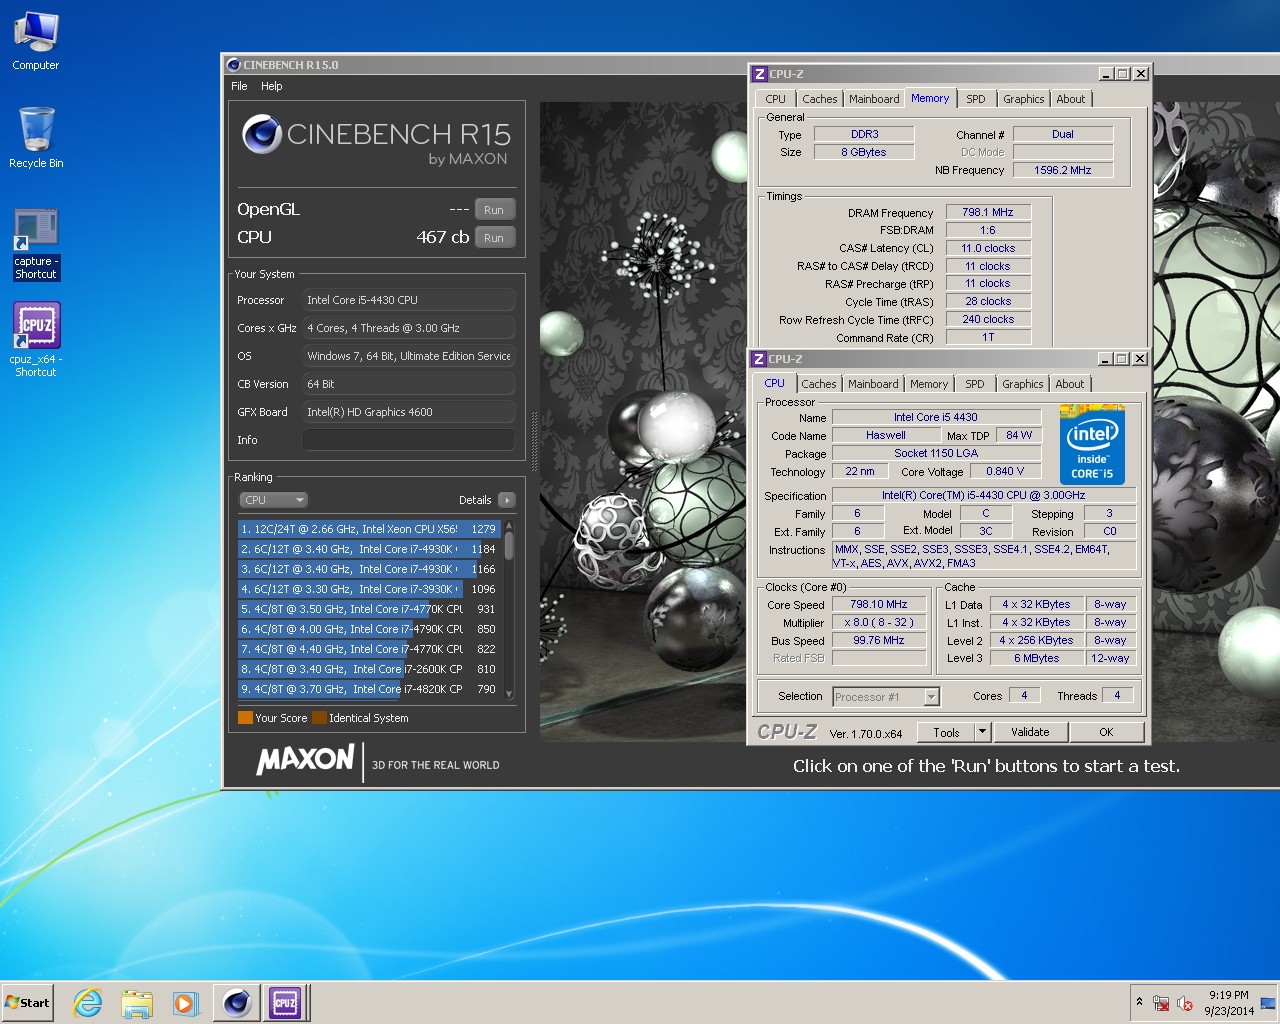Click the panel splitter handle beside render
The image size is (1280, 1024).
click(534, 440)
